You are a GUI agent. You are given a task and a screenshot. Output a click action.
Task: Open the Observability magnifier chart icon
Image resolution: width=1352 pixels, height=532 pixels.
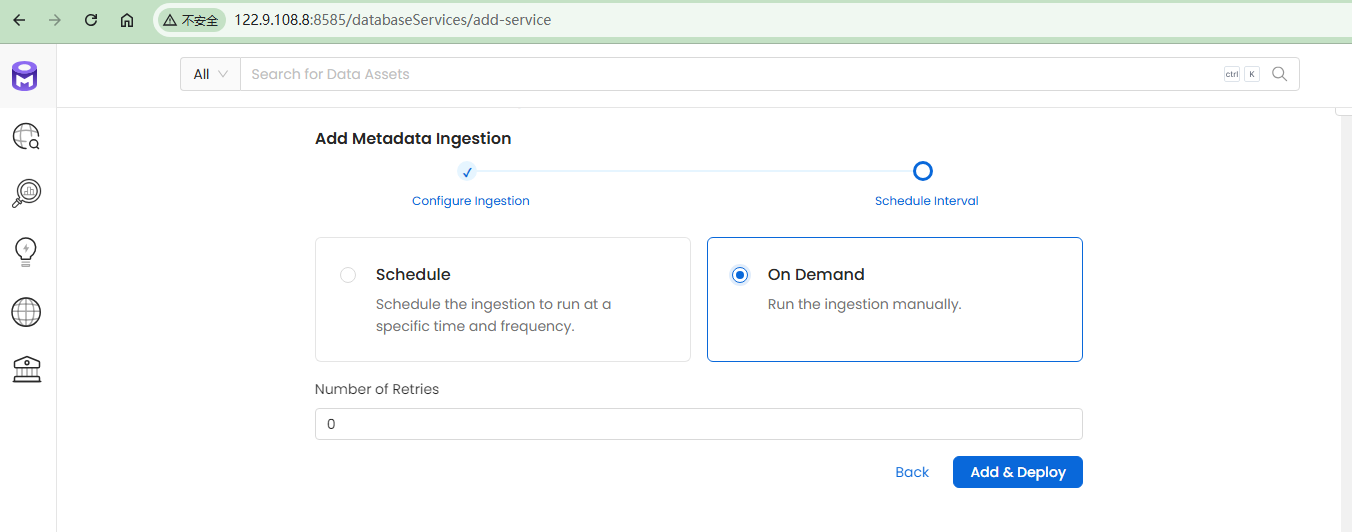[x=26, y=193]
